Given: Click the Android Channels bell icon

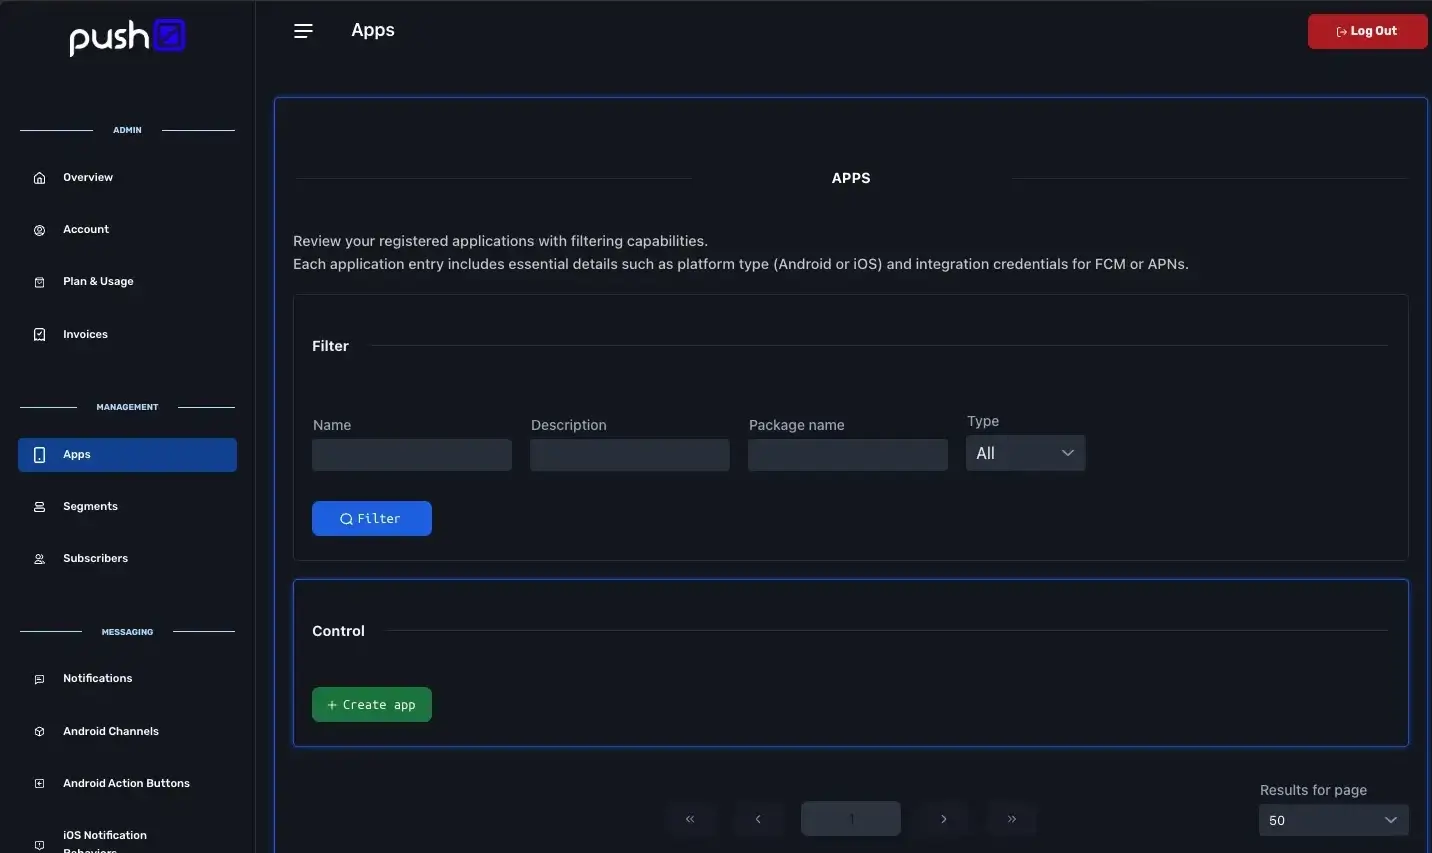Looking at the screenshot, I should [38, 731].
